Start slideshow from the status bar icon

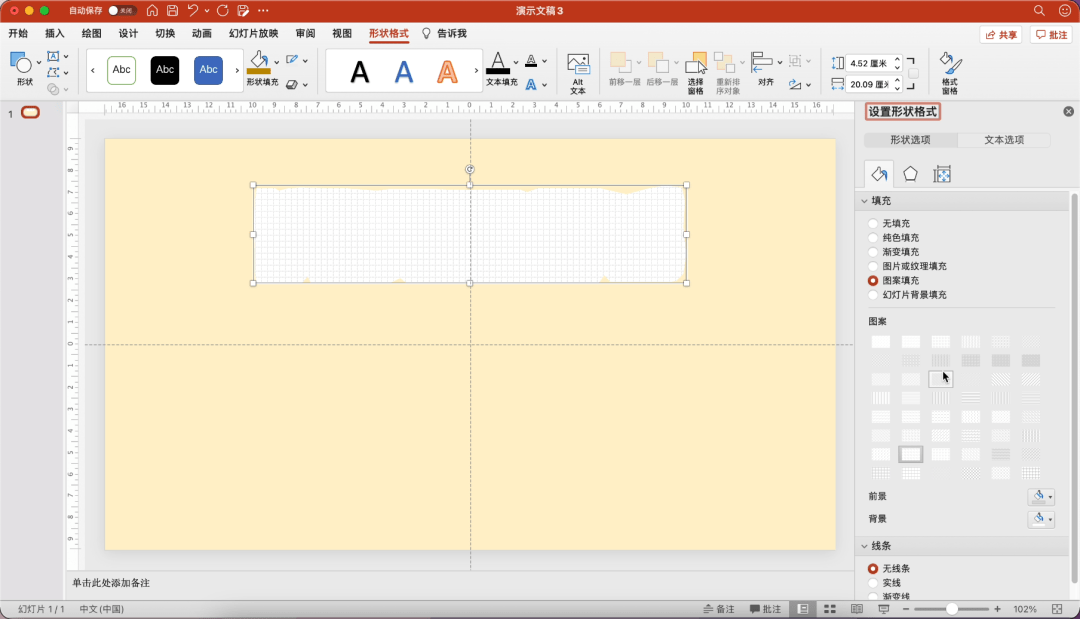(x=884, y=609)
